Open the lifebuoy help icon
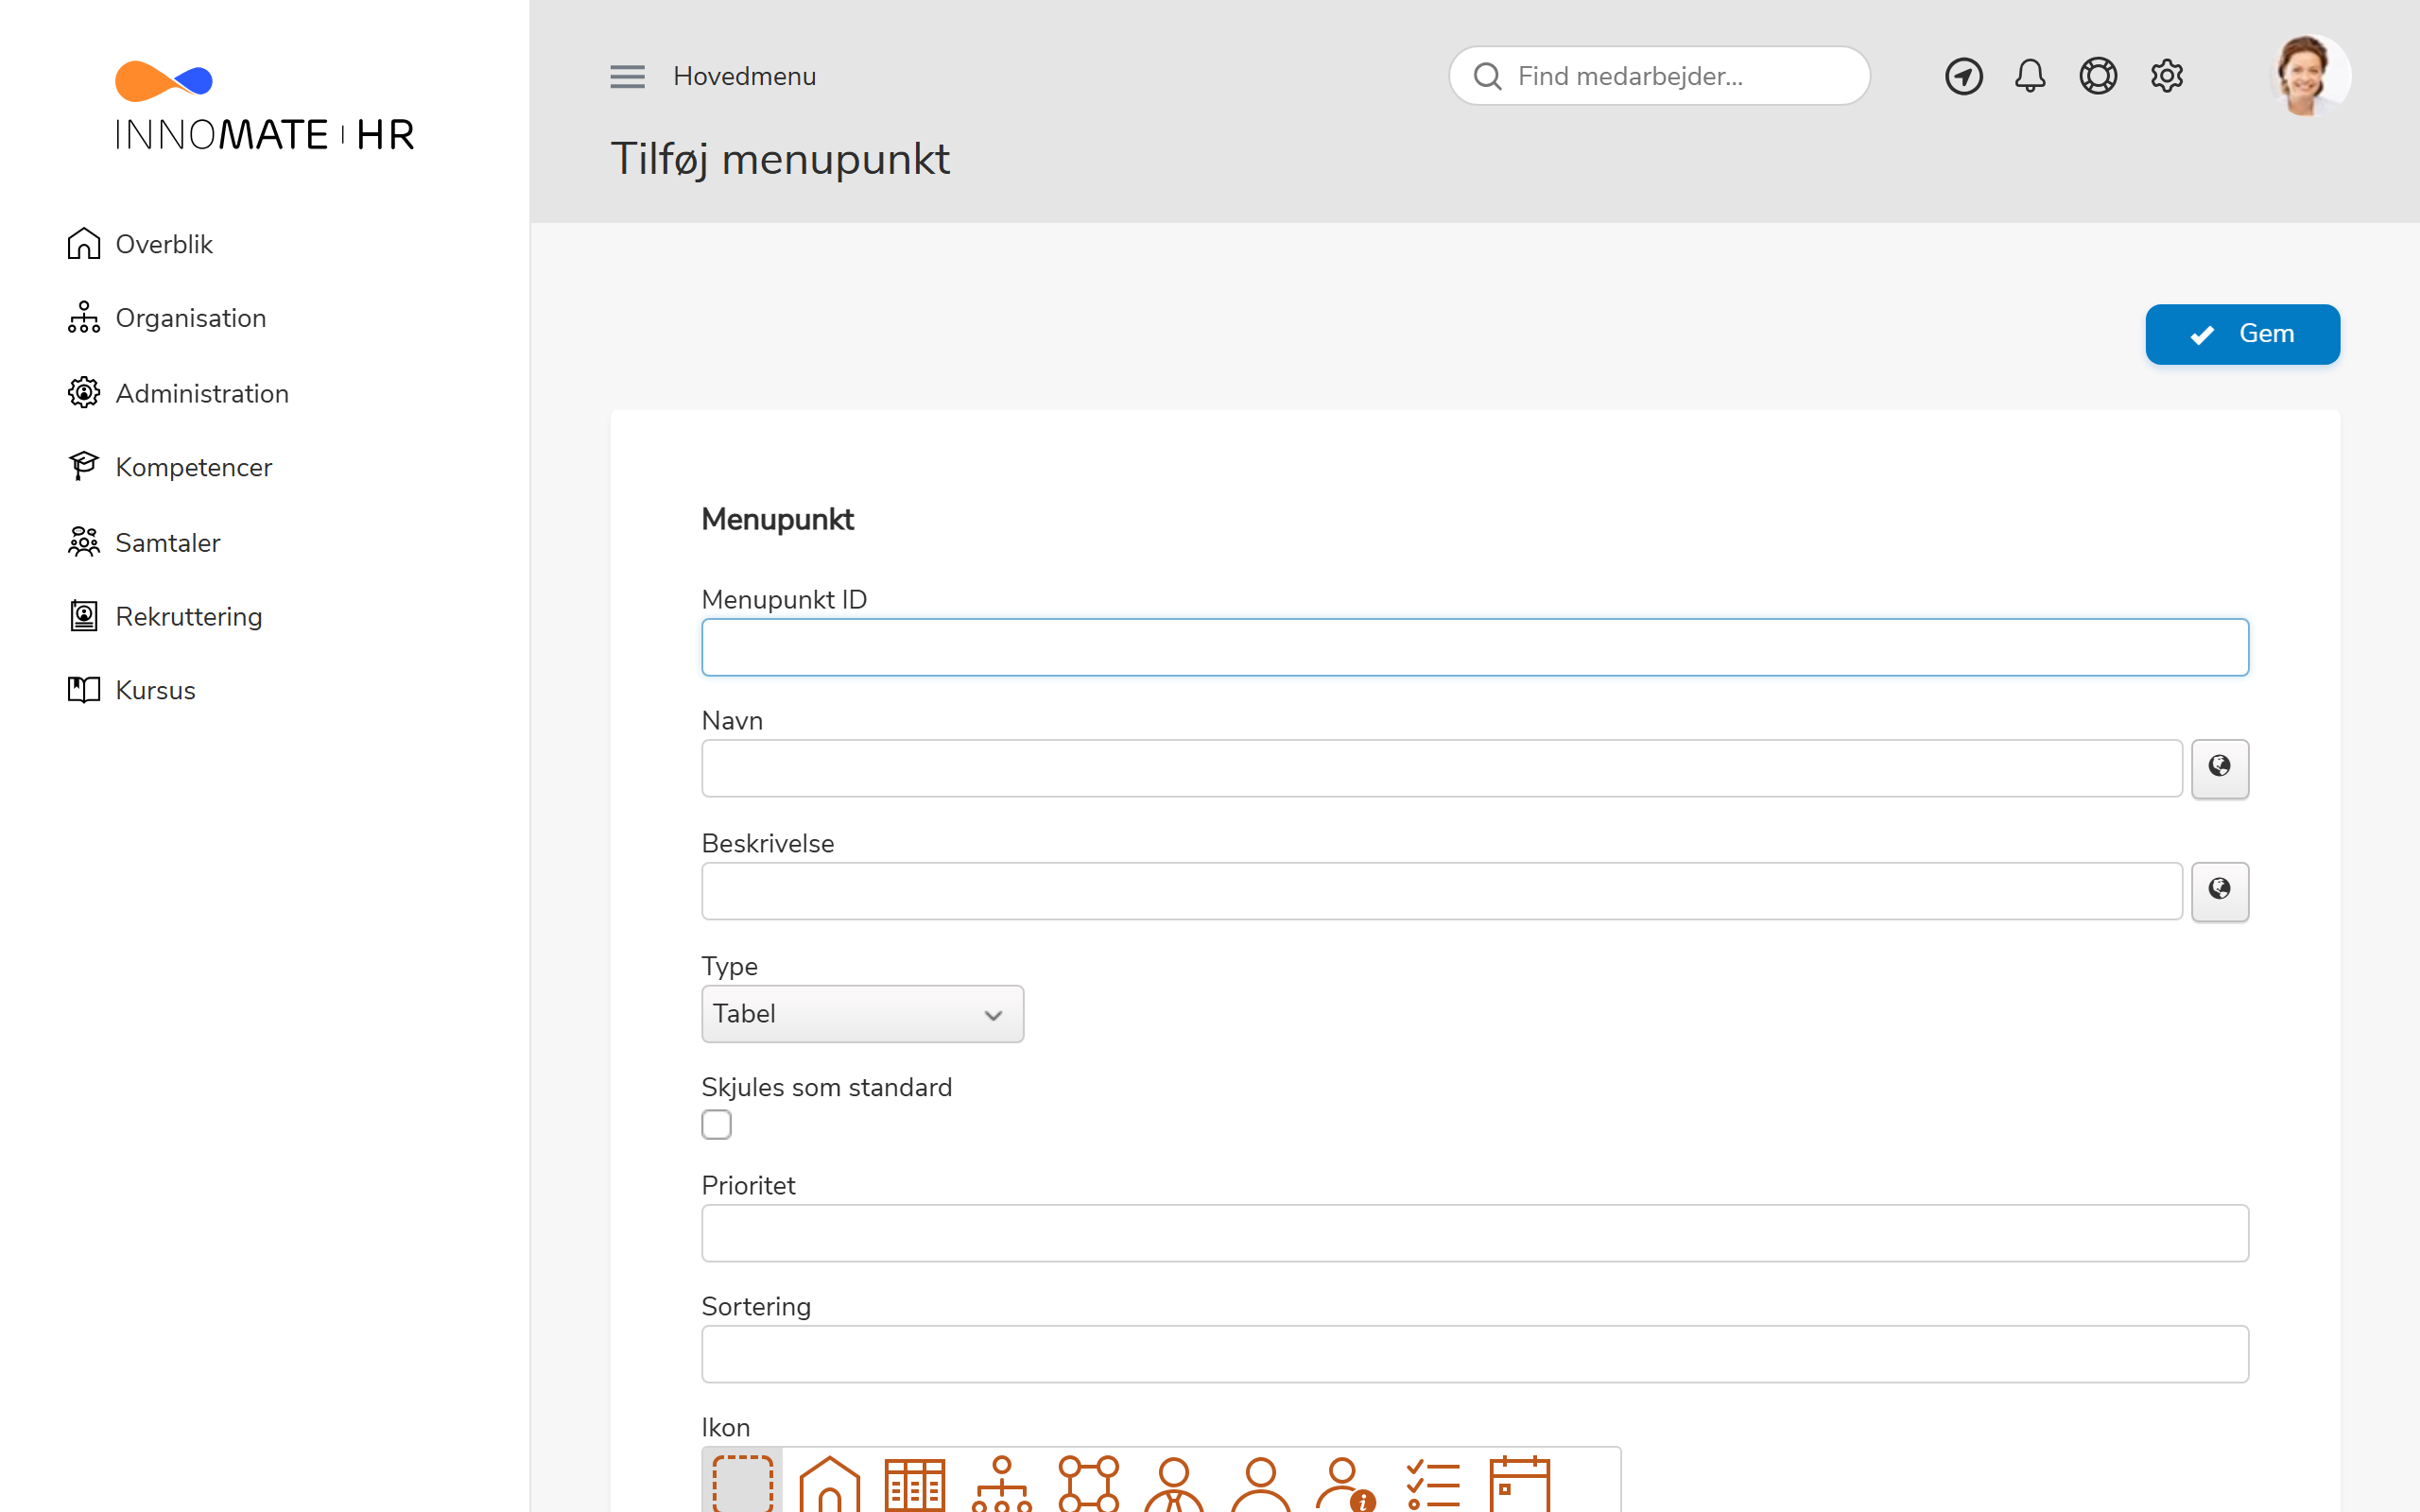 (2098, 76)
